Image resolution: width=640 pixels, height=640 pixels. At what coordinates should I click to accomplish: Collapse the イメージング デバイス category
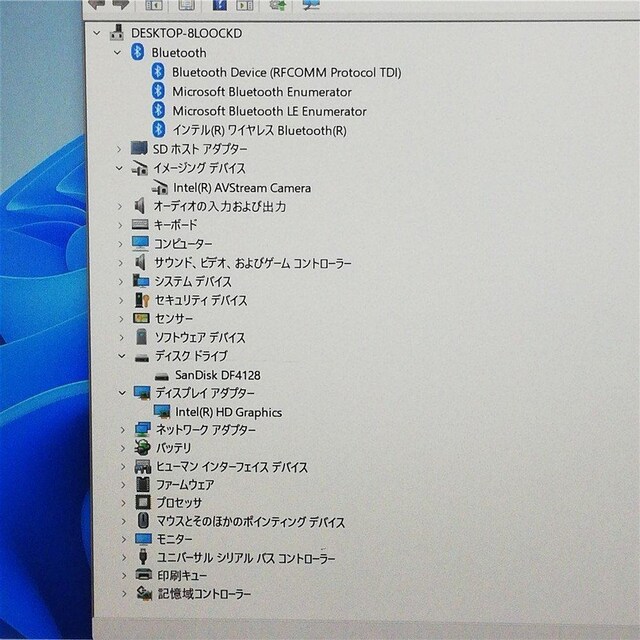(x=119, y=168)
